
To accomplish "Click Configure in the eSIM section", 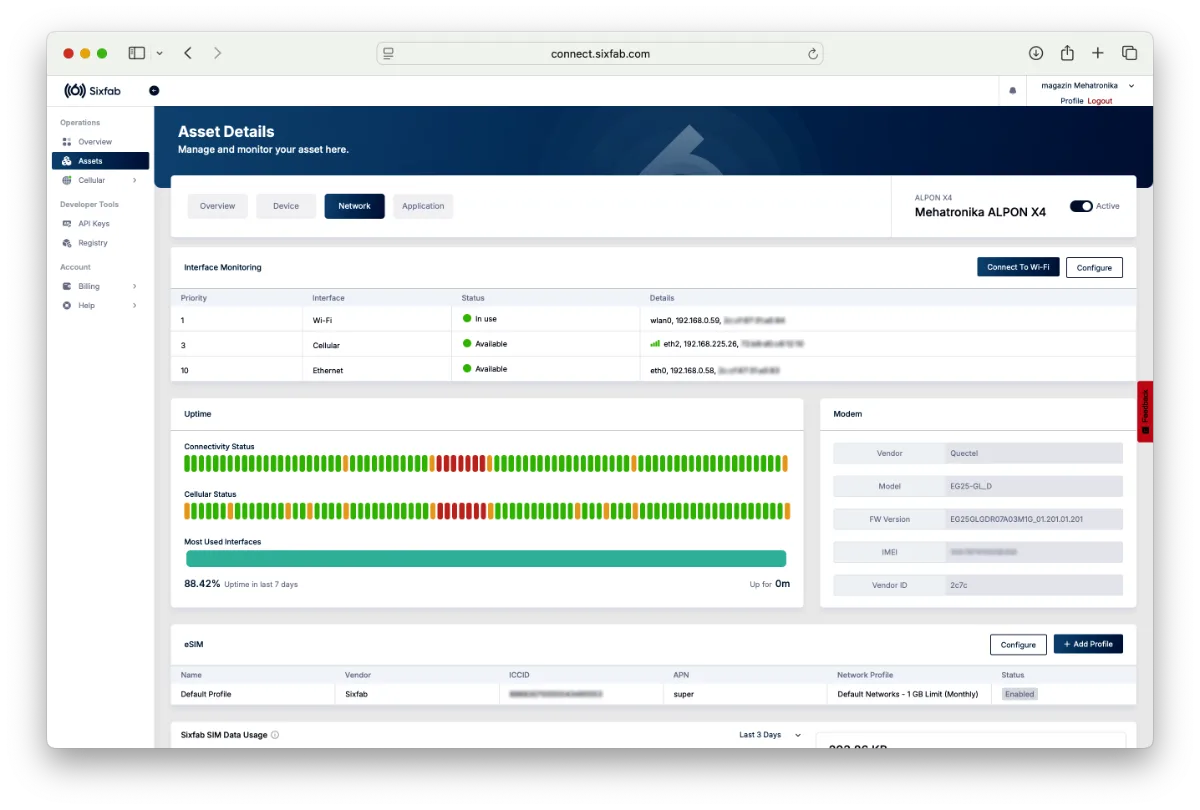I will tap(1018, 644).
